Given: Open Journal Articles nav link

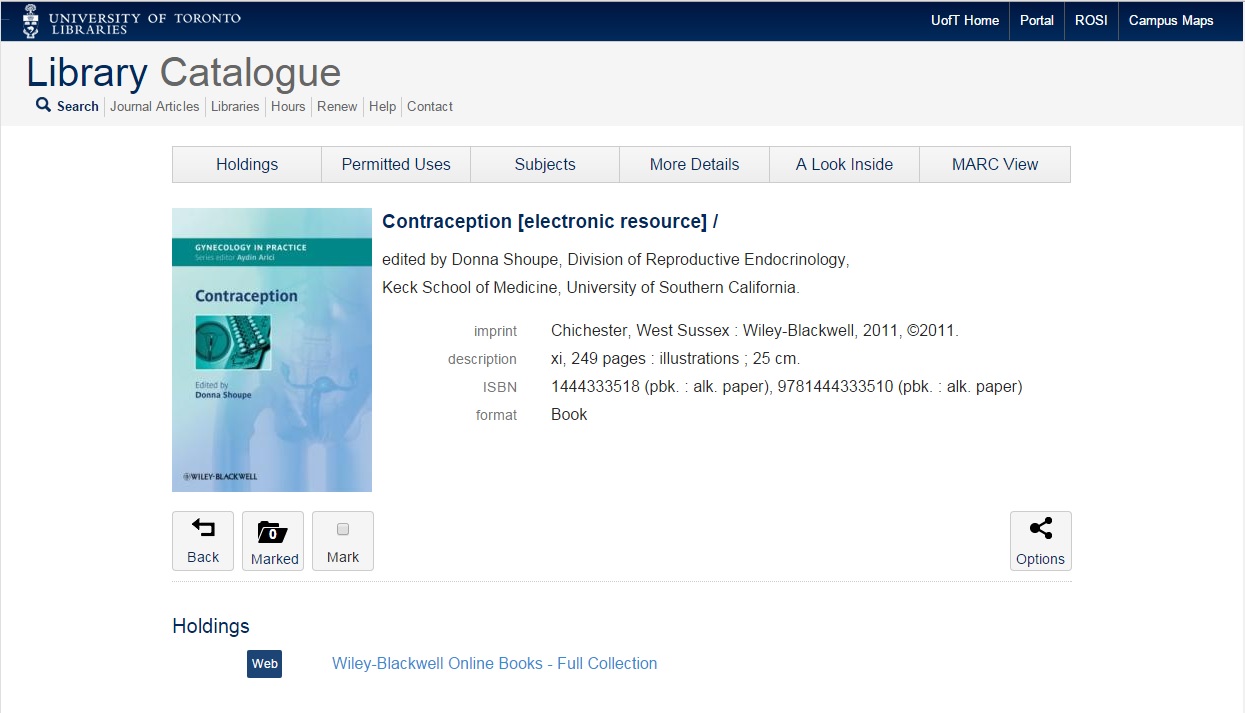Looking at the screenshot, I should 154,106.
